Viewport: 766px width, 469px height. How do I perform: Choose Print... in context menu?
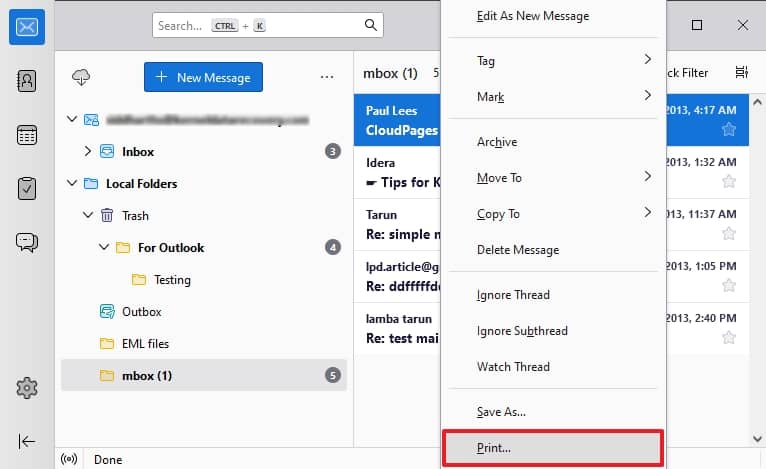(553, 448)
